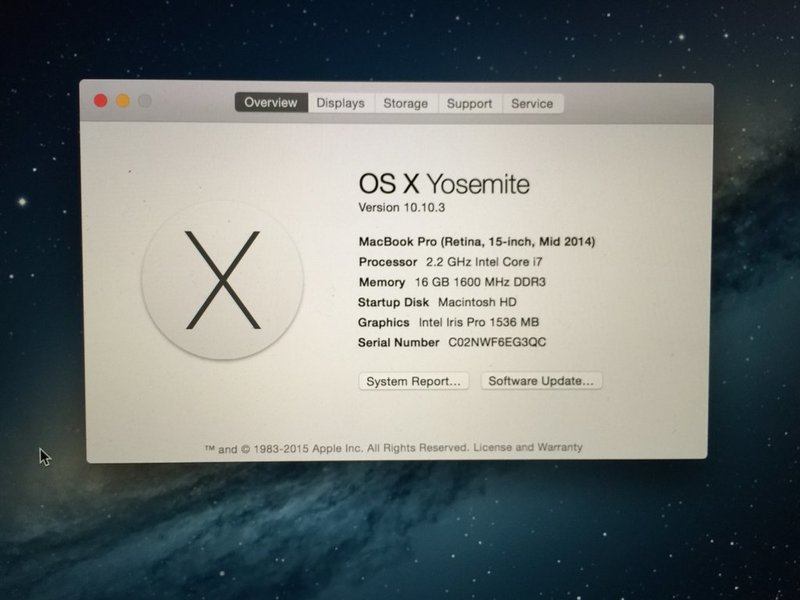
Task: Click the Macintosh HD startup disk value
Action: [x=477, y=302]
